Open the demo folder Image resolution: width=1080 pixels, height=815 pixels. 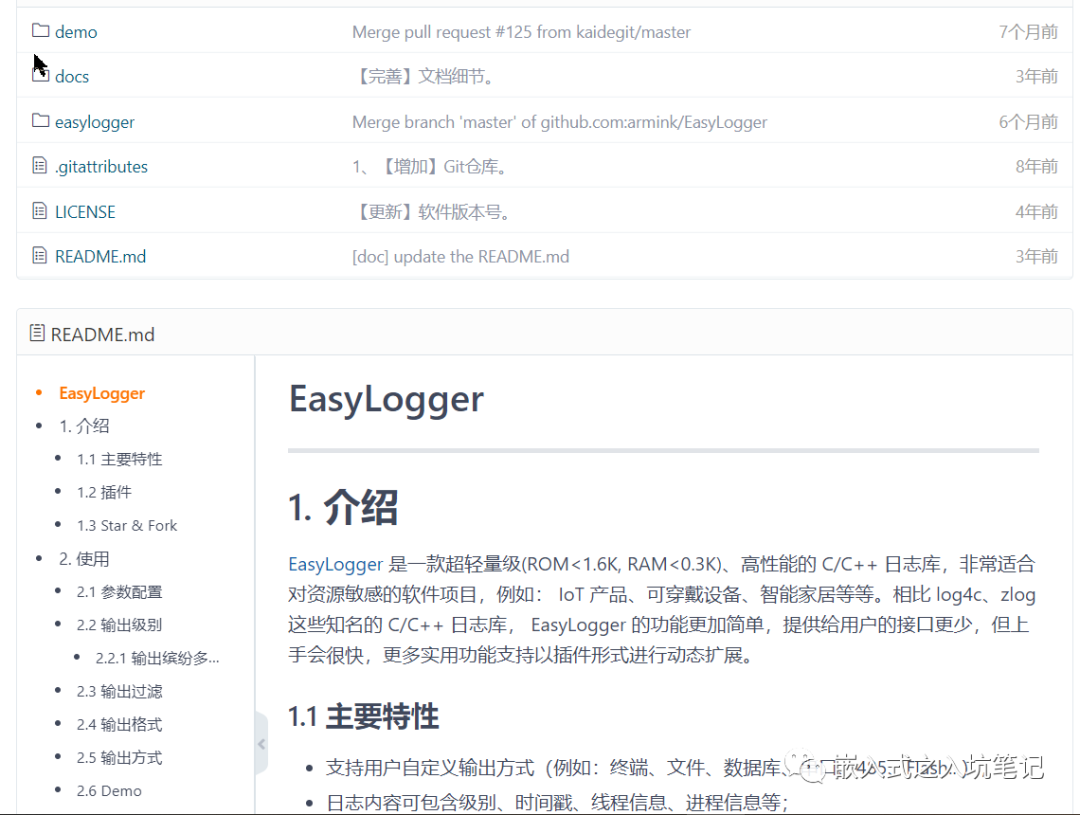(x=76, y=32)
